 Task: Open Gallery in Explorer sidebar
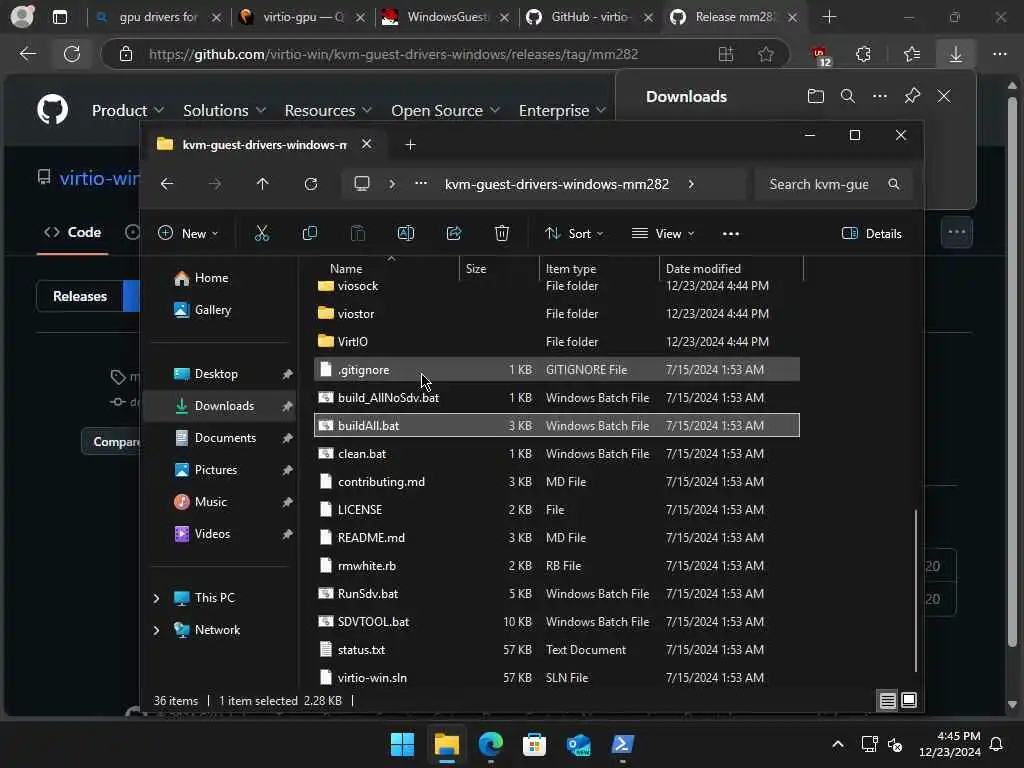pyautogui.click(x=219, y=310)
